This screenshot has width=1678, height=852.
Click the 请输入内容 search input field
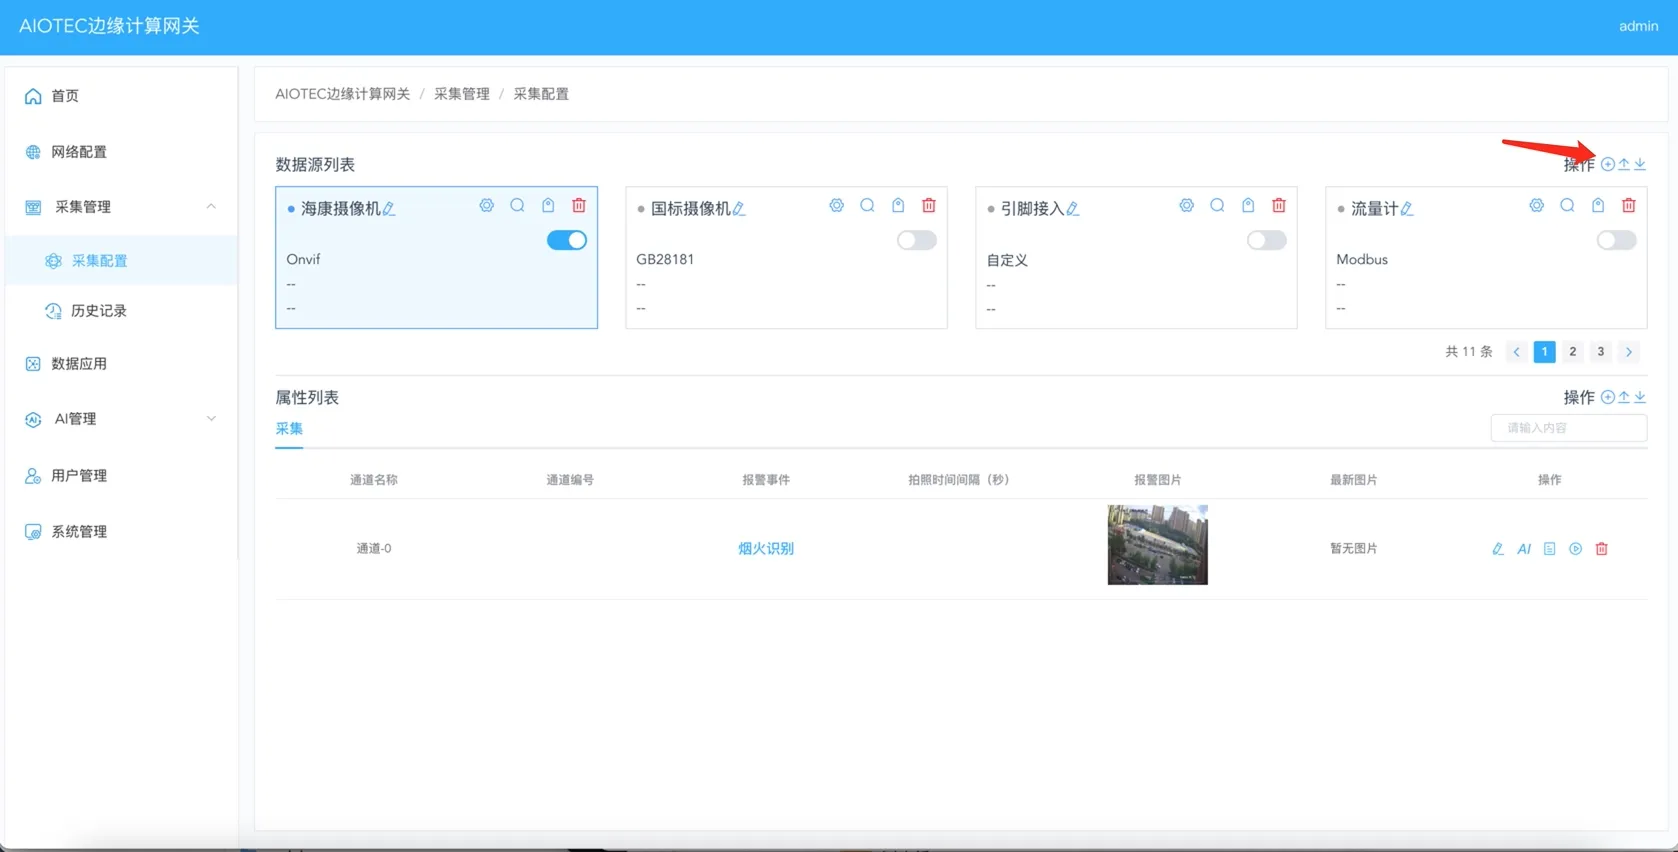pyautogui.click(x=1568, y=428)
